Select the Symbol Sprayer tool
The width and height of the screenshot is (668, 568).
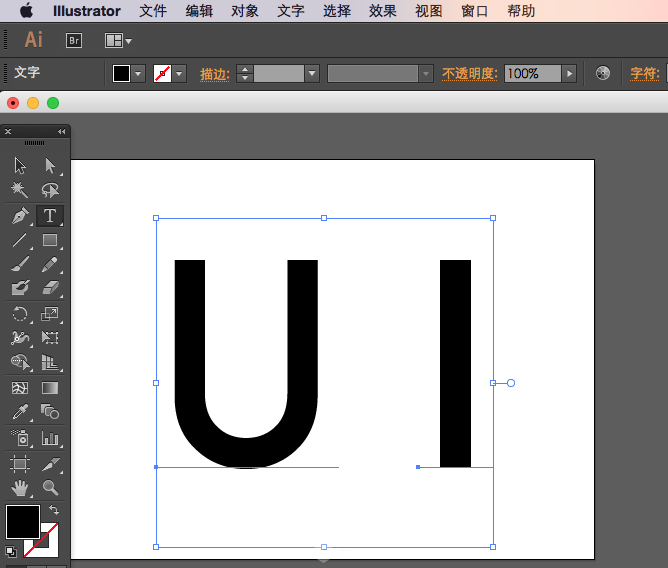click(x=20, y=438)
